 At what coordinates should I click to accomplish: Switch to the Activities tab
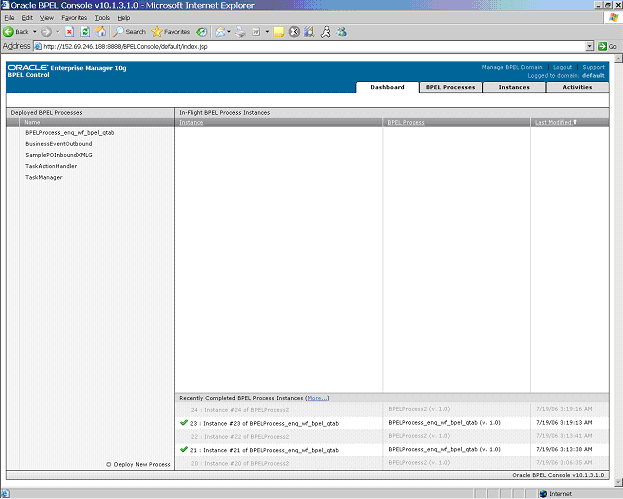pos(577,87)
